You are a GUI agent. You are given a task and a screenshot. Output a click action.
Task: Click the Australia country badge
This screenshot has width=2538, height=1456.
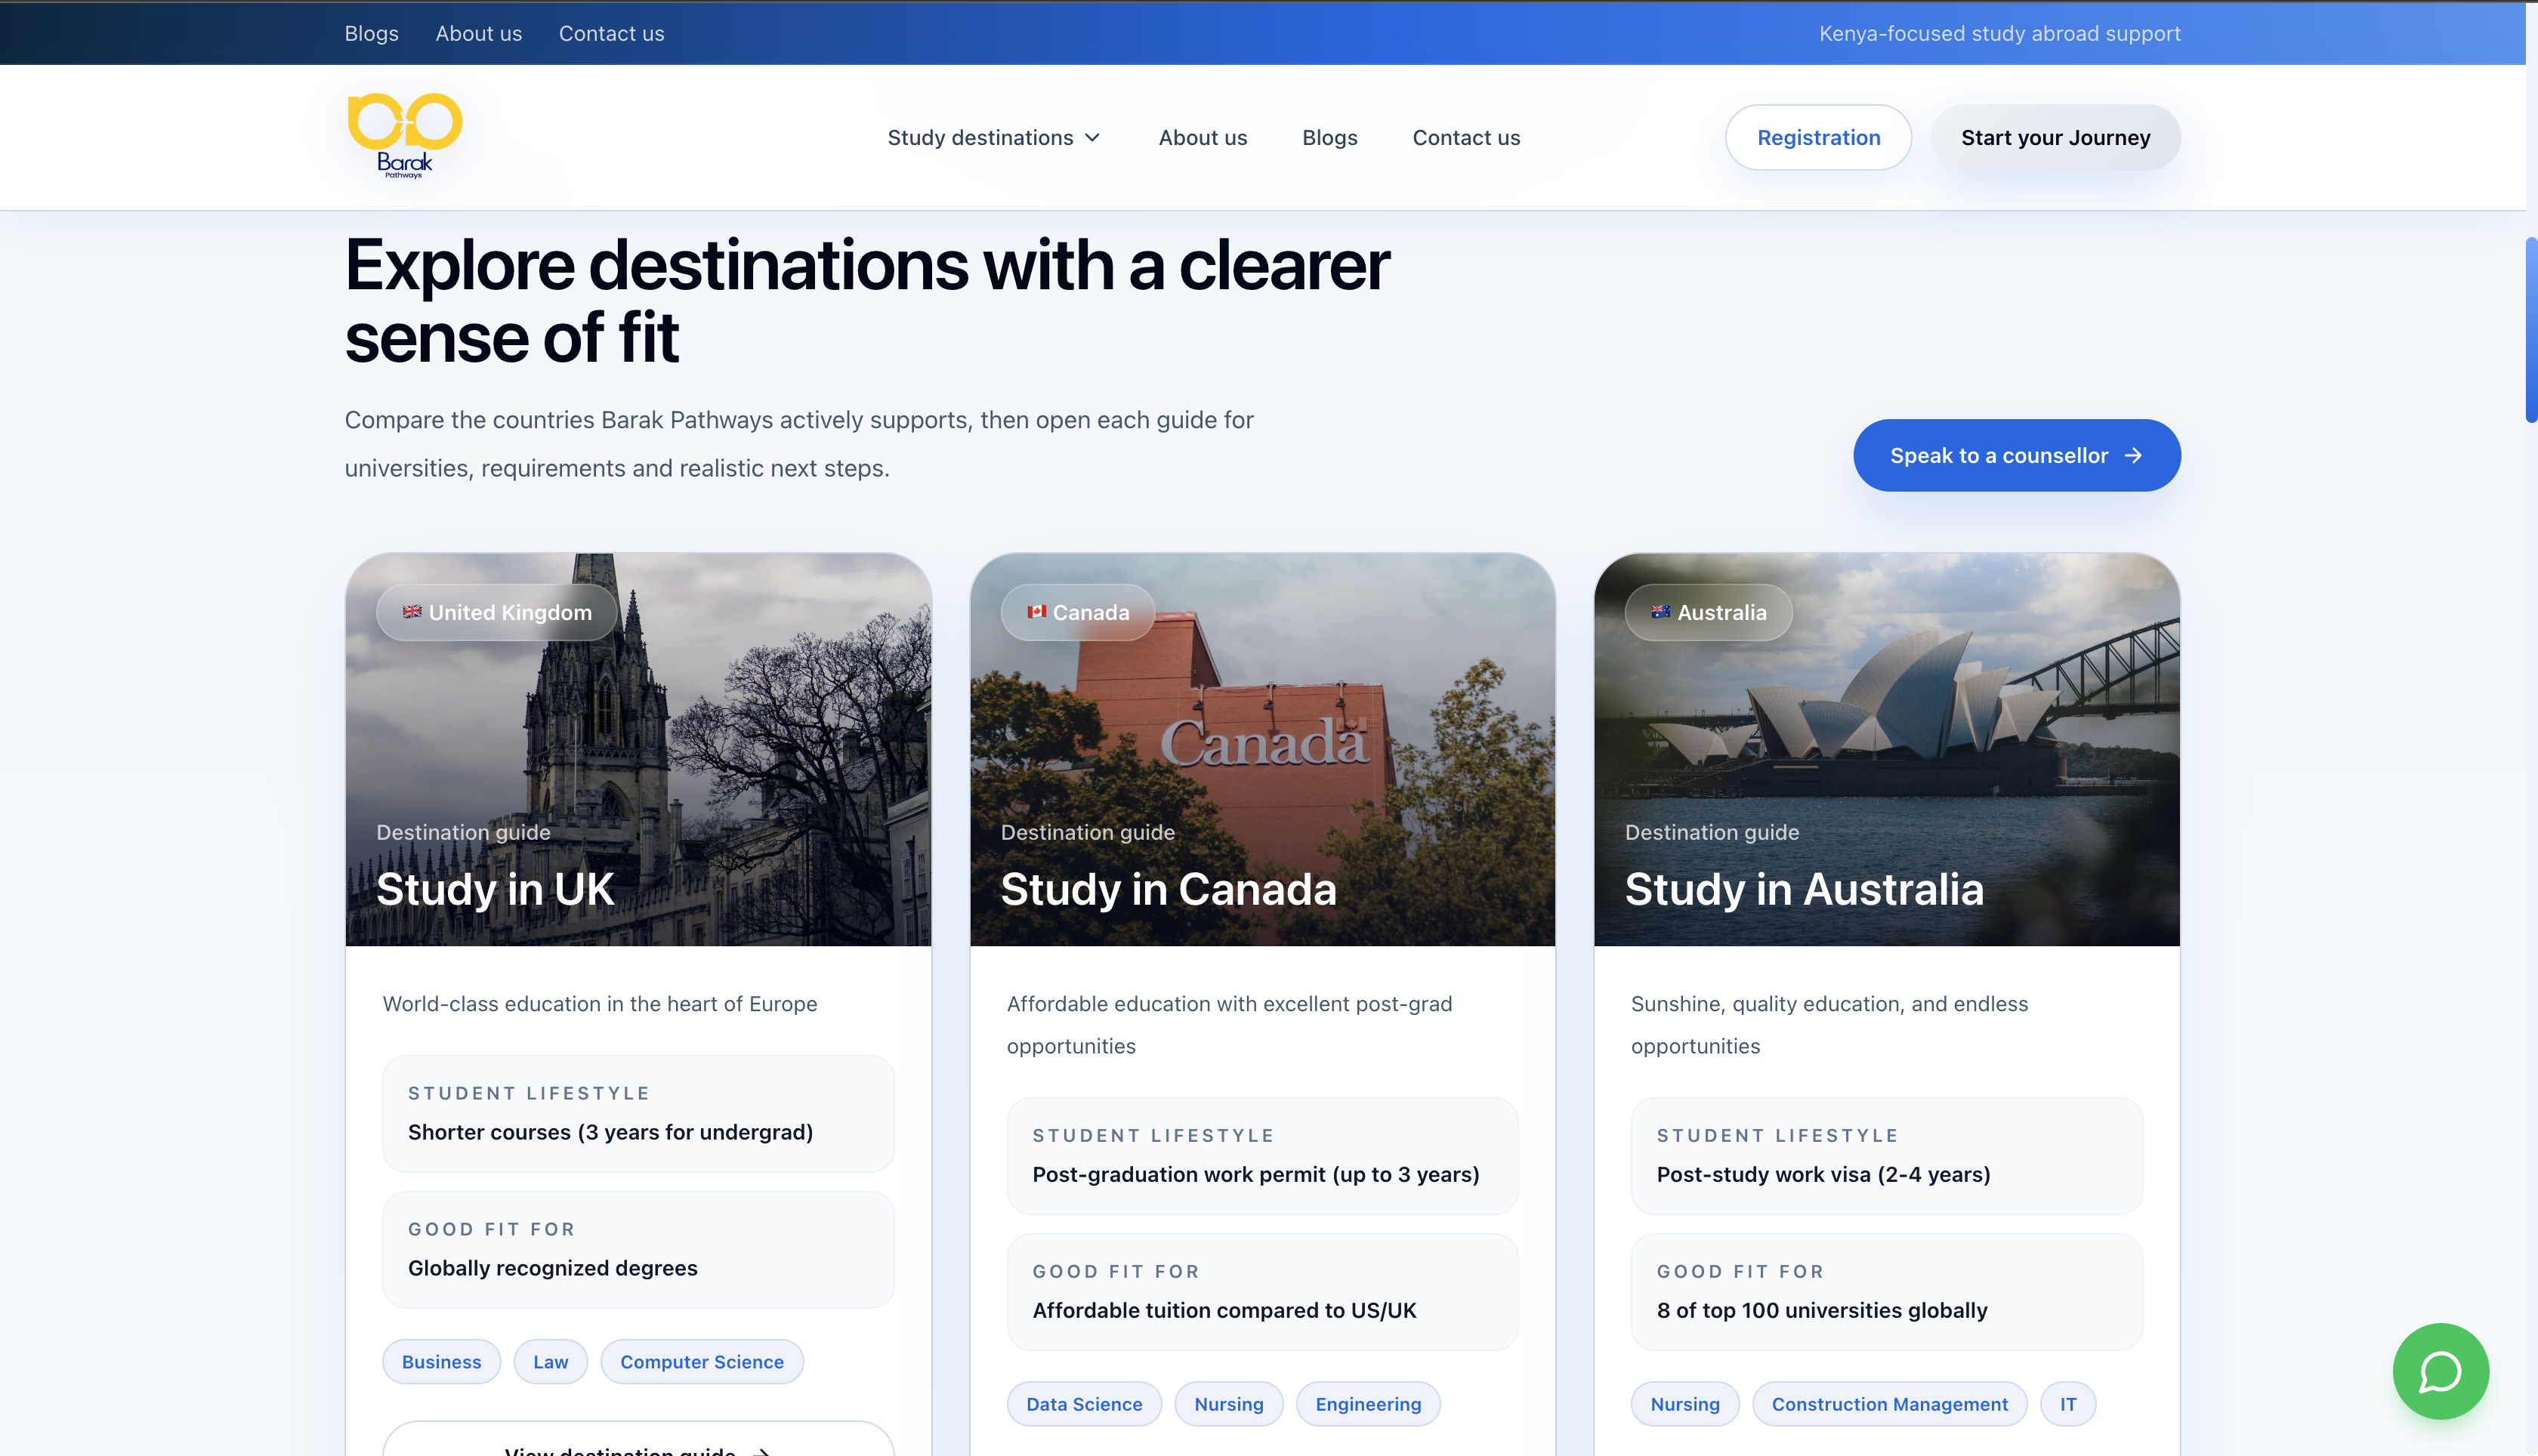click(x=1709, y=612)
